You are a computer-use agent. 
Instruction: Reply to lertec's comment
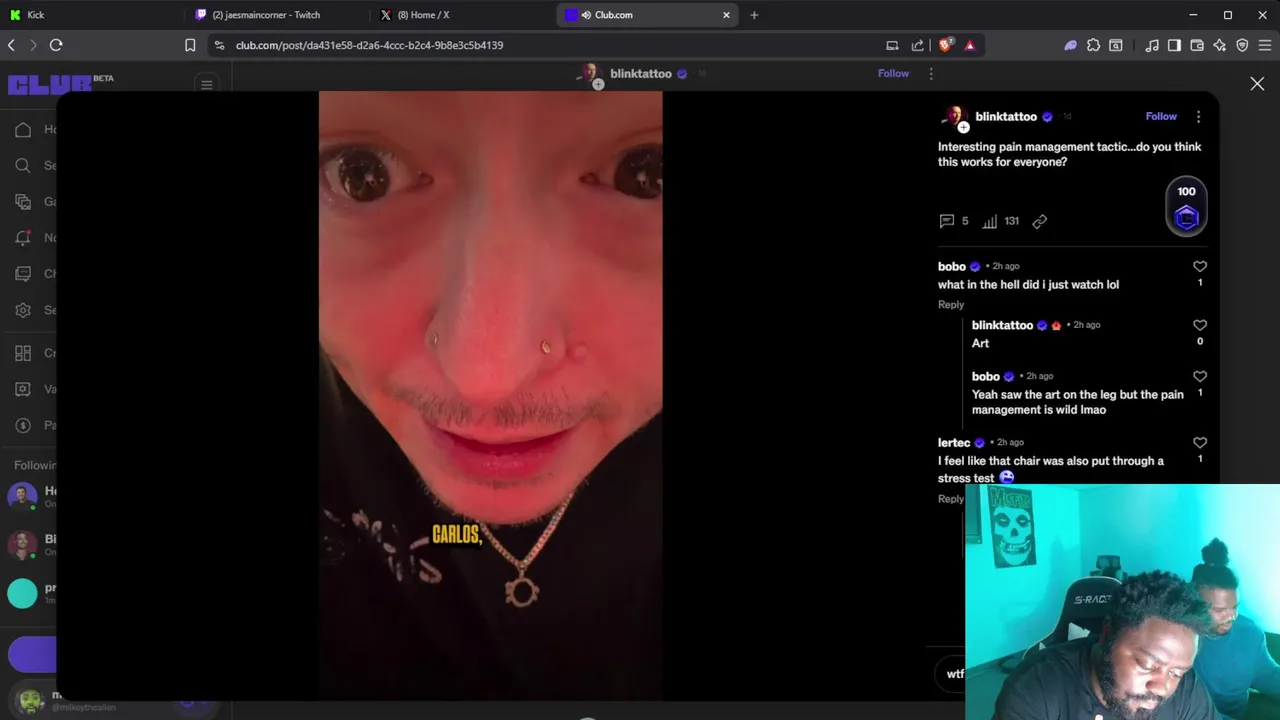(951, 499)
